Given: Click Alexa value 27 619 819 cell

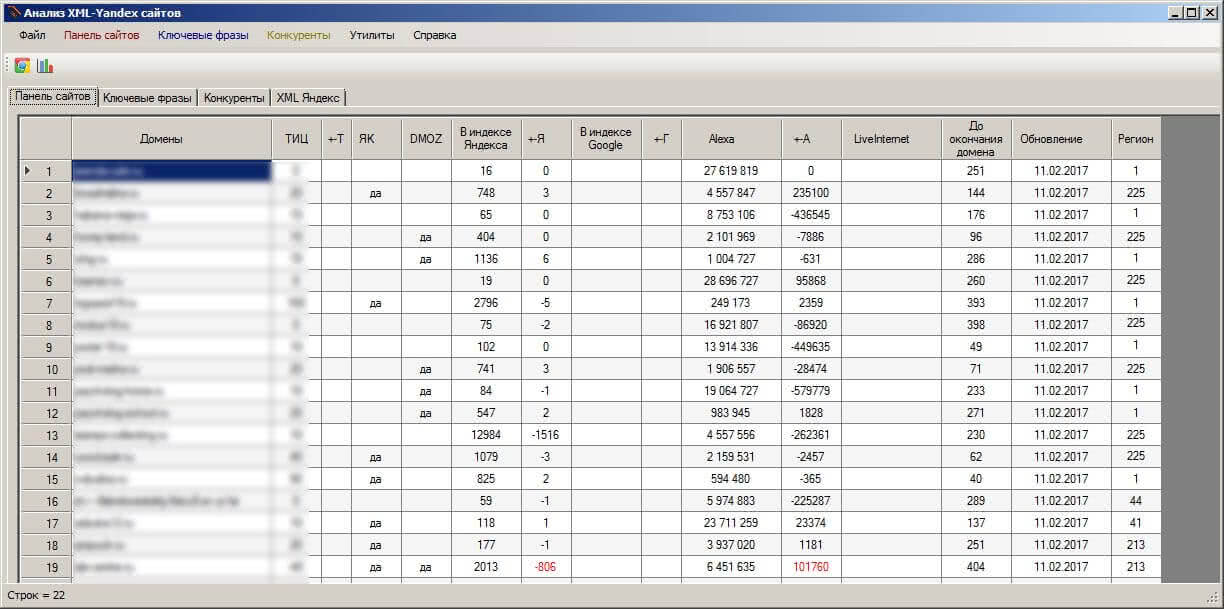Looking at the screenshot, I should tap(731, 171).
